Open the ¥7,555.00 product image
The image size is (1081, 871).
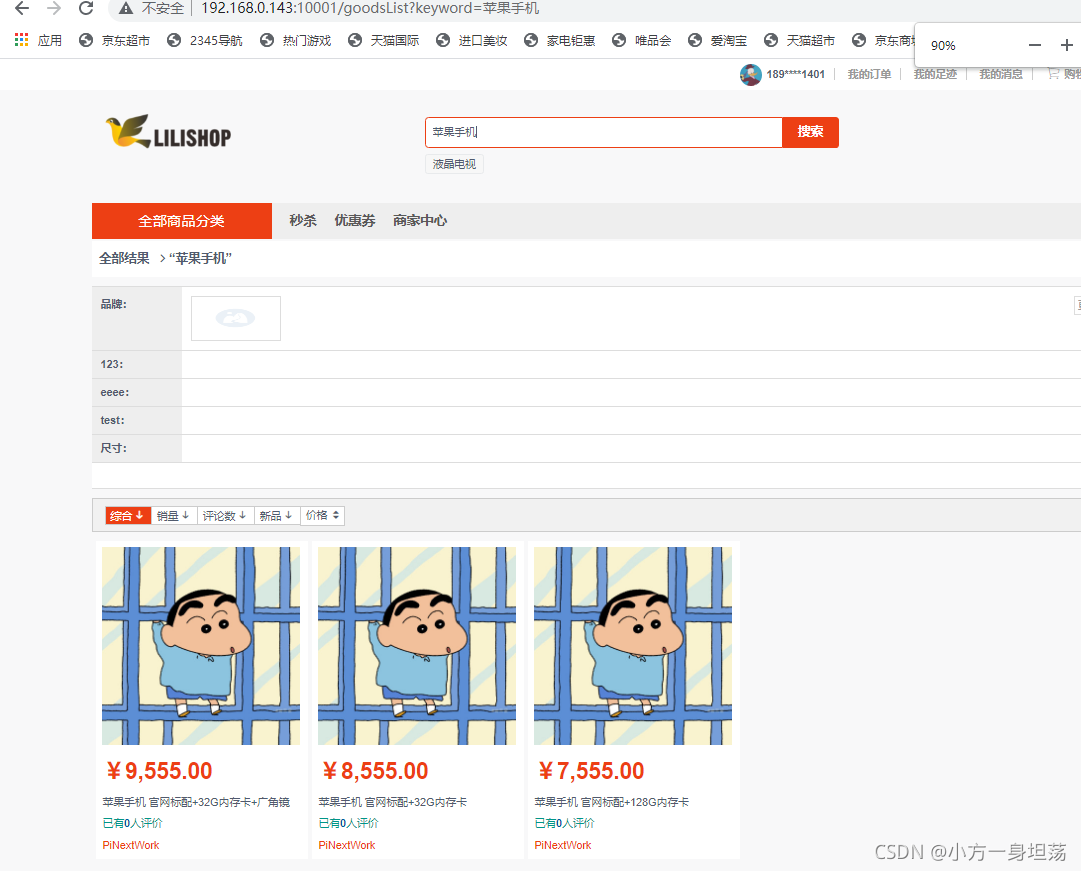coord(633,645)
